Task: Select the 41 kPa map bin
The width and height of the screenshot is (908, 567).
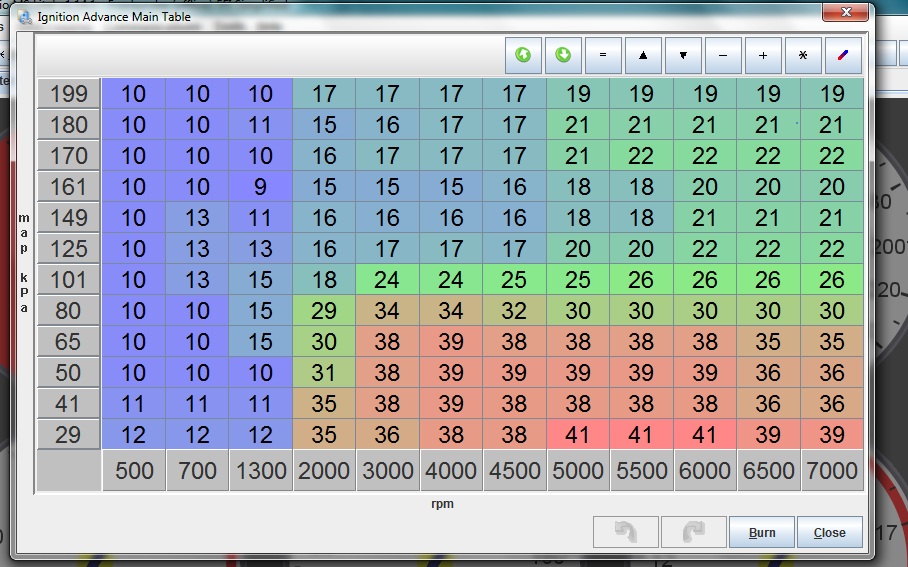Action: [x=68, y=404]
